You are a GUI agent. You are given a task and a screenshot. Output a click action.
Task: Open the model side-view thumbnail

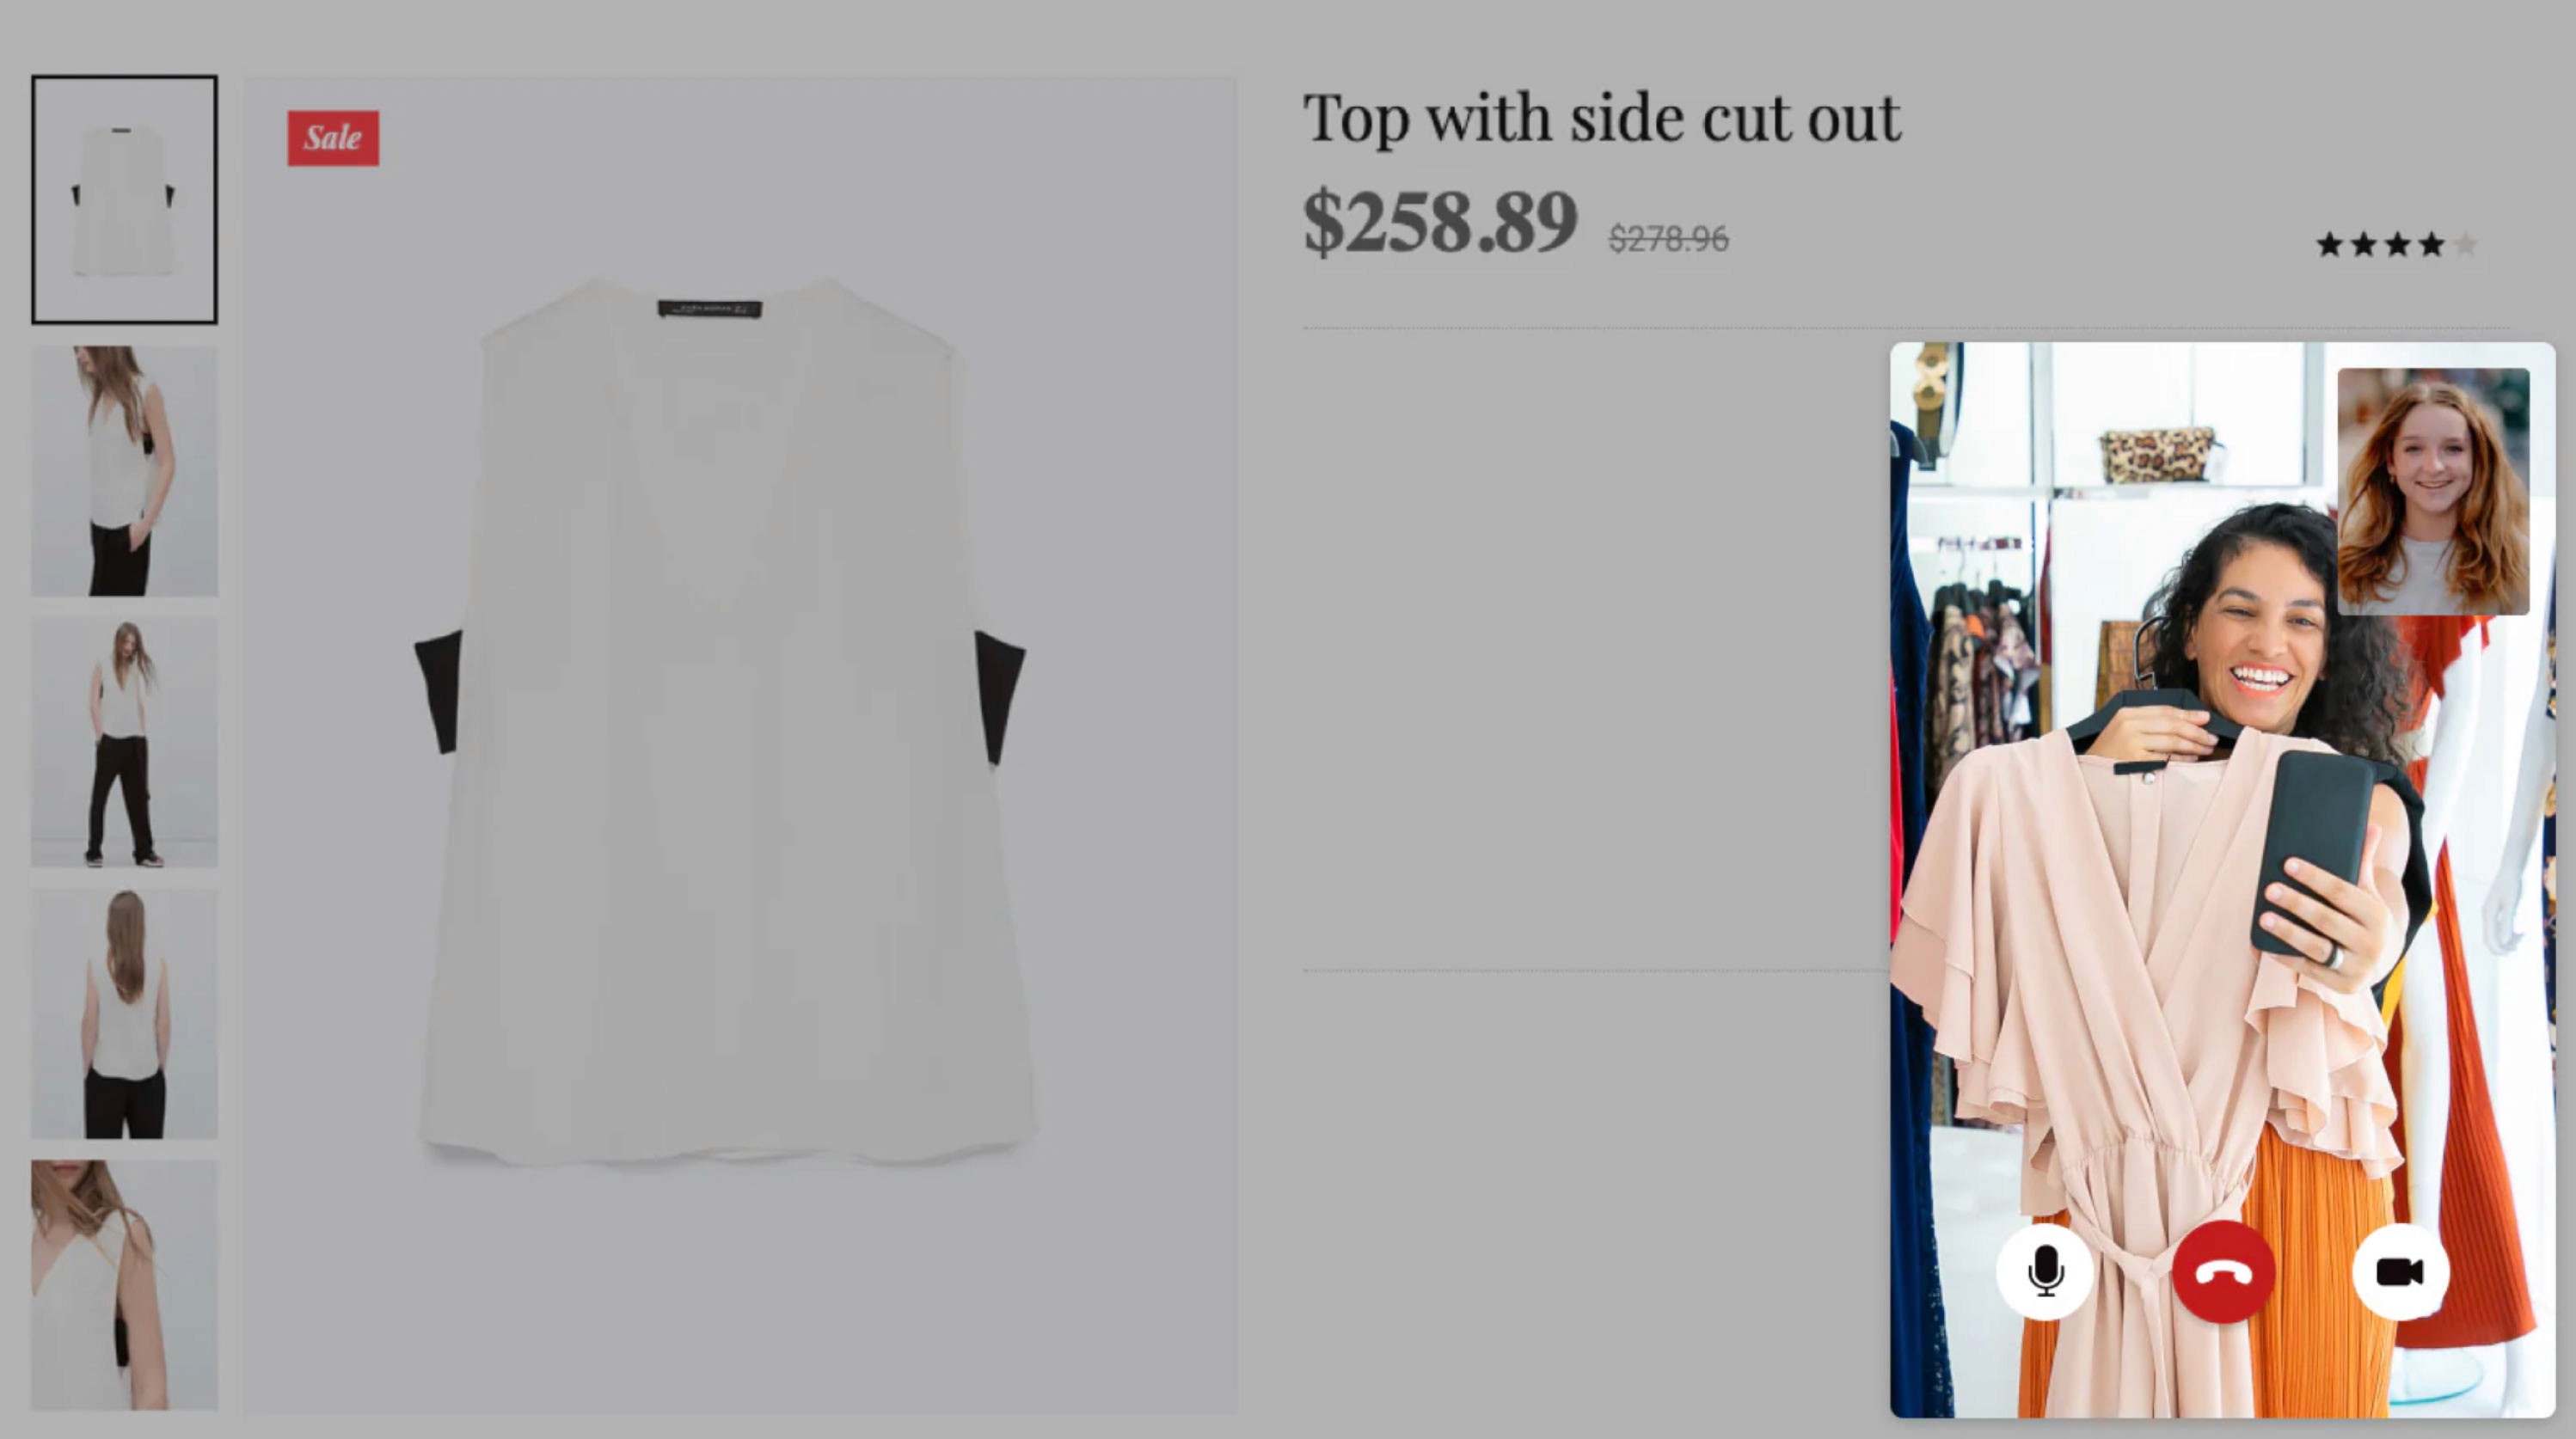pyautogui.click(x=124, y=471)
